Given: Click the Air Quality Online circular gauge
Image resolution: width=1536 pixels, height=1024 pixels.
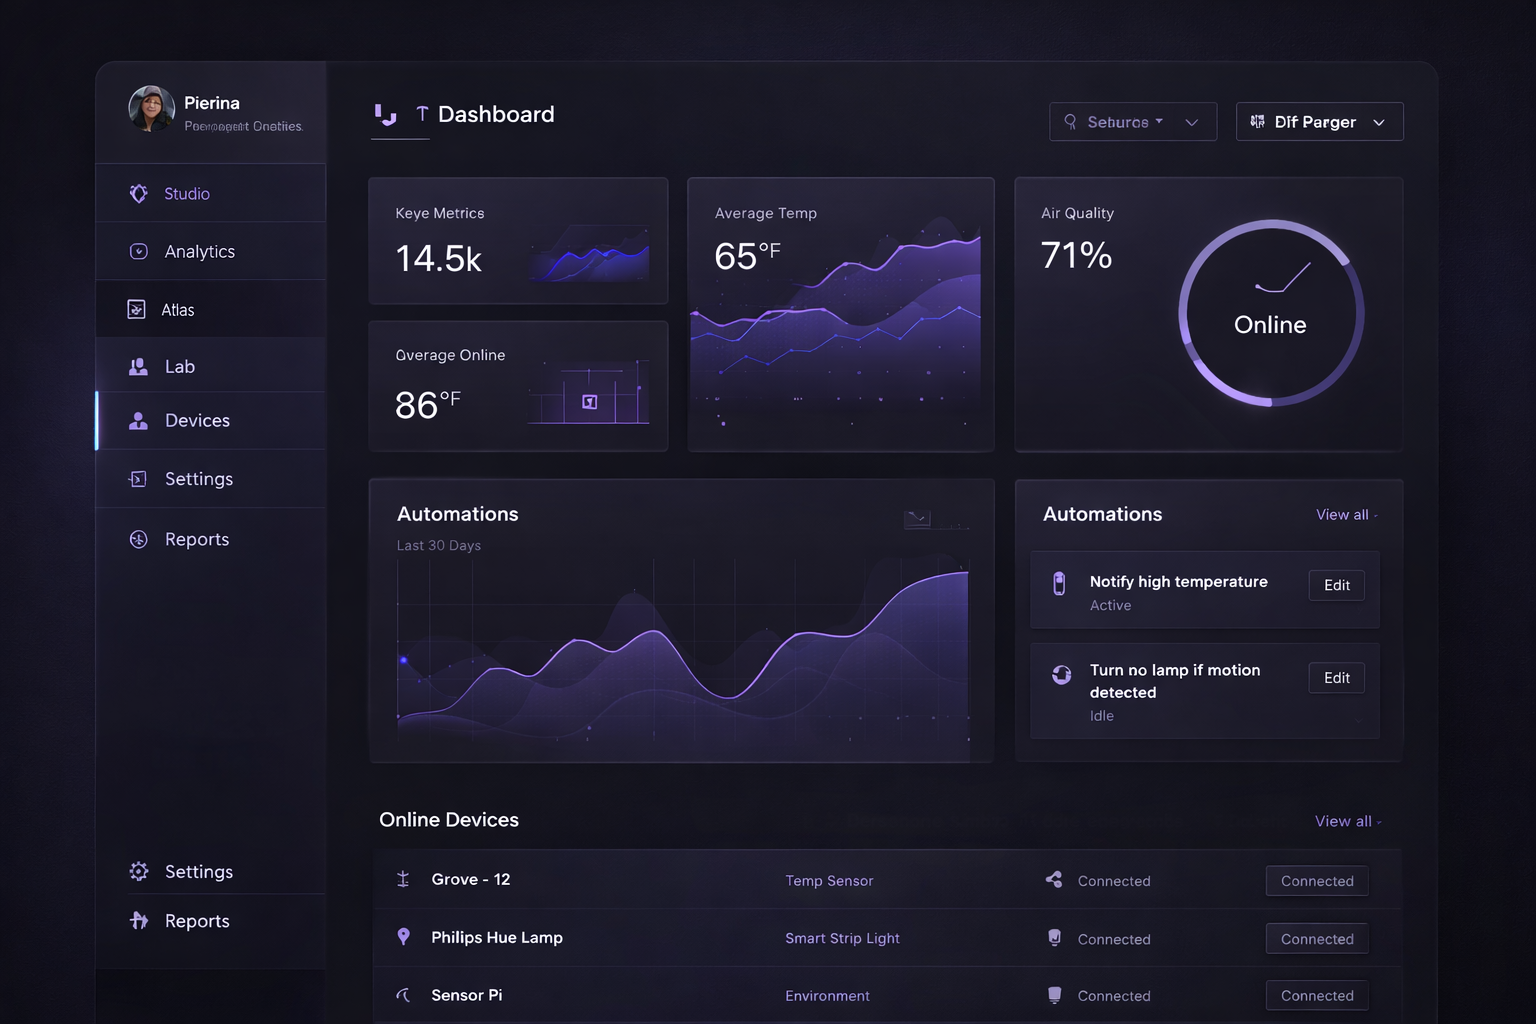Looking at the screenshot, I should 1270,313.
